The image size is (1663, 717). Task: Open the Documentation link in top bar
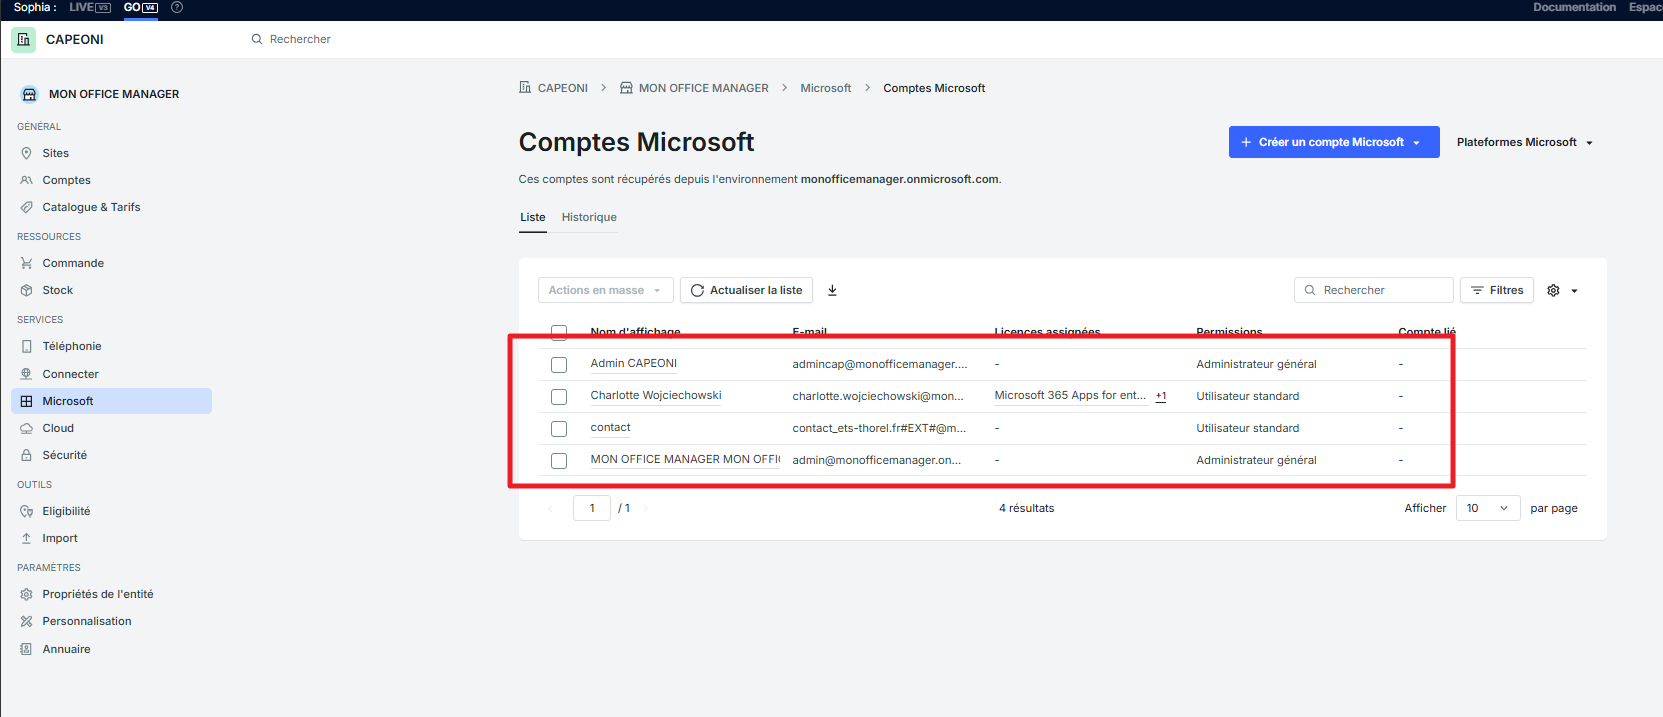[1574, 7]
